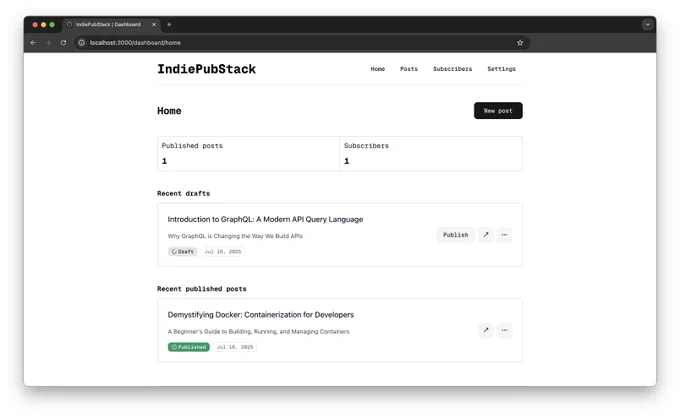Image resolution: width=680 pixels, height=418 pixels.
Task: Click the site info icon in address bar
Action: coord(82,42)
